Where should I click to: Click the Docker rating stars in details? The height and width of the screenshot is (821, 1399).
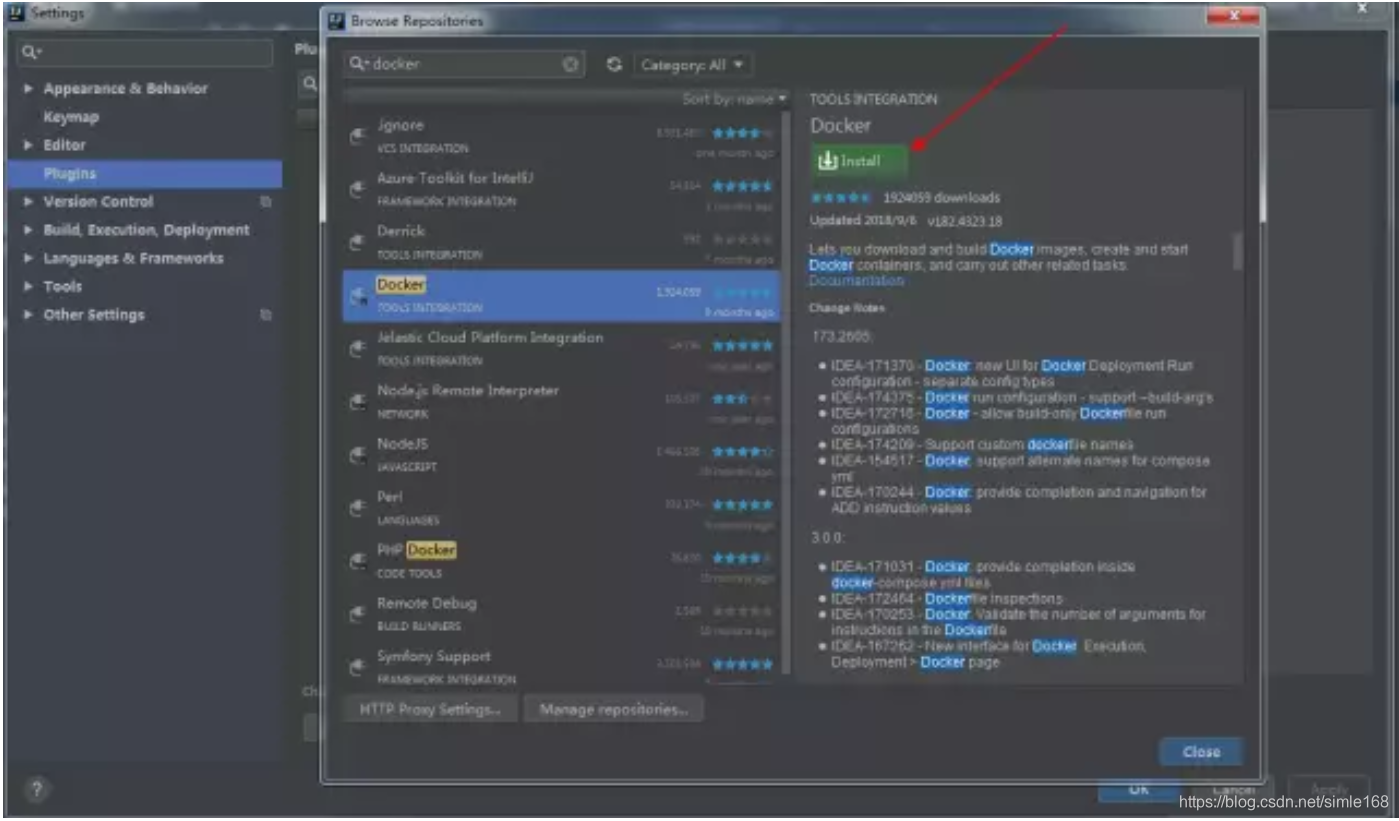[839, 198]
